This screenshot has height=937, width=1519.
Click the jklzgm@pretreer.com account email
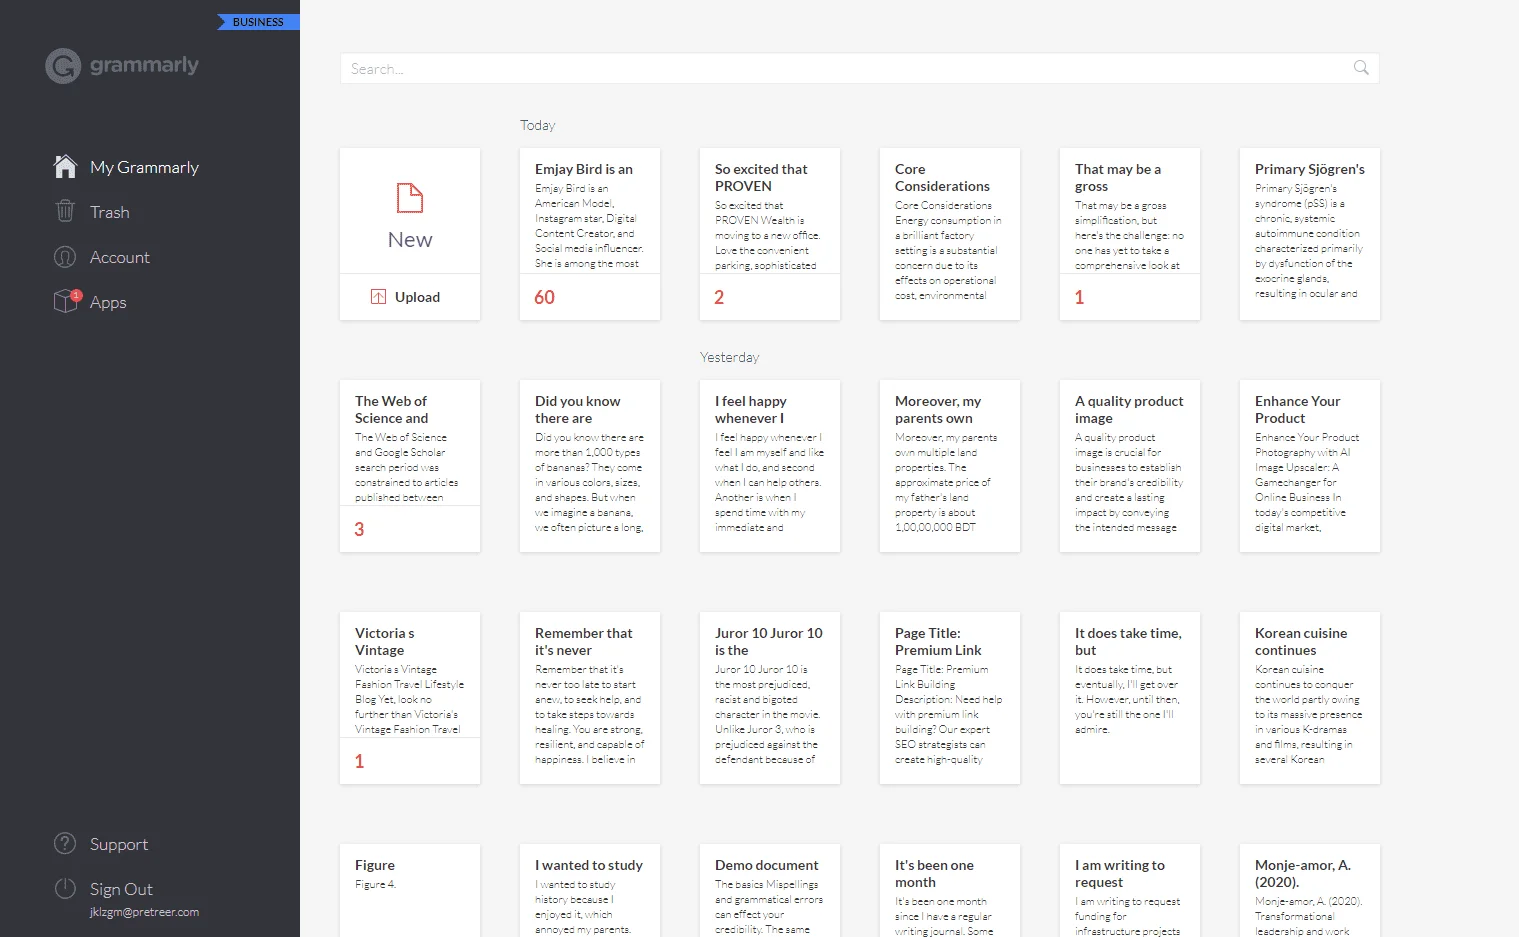144,912
